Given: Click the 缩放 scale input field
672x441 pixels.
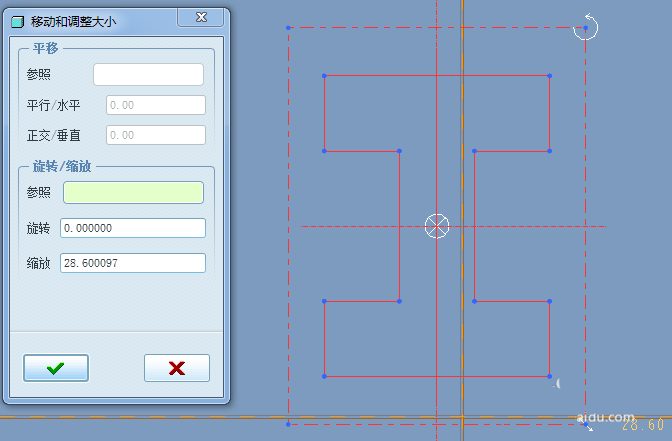Looking at the screenshot, I should [133, 263].
